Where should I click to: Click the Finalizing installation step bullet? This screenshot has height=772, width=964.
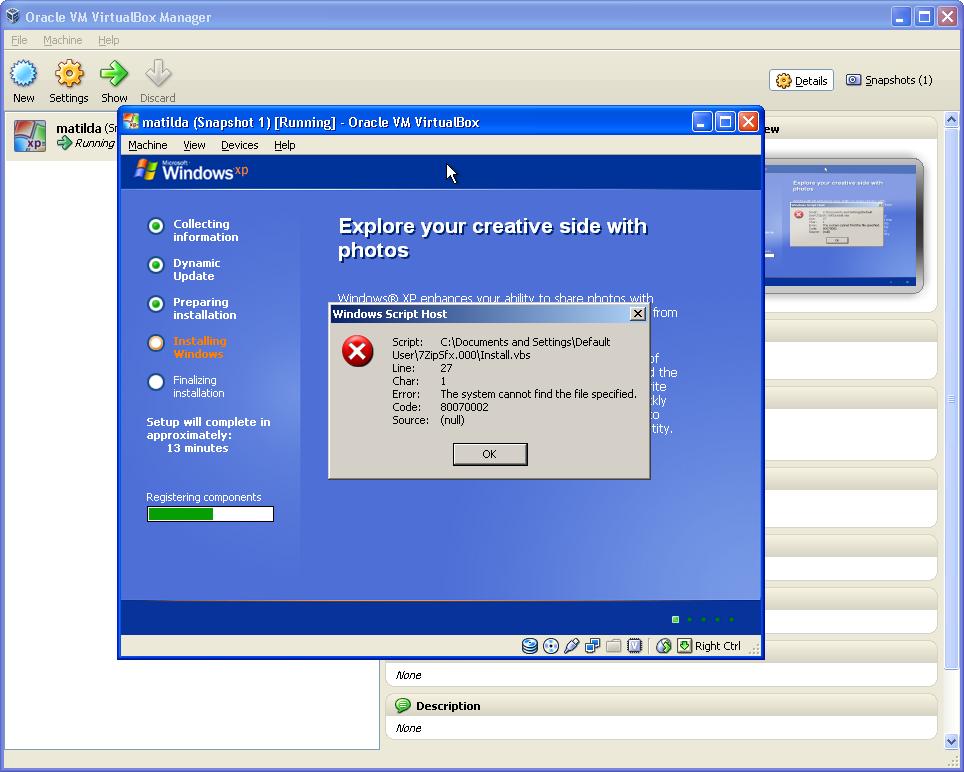coord(156,382)
